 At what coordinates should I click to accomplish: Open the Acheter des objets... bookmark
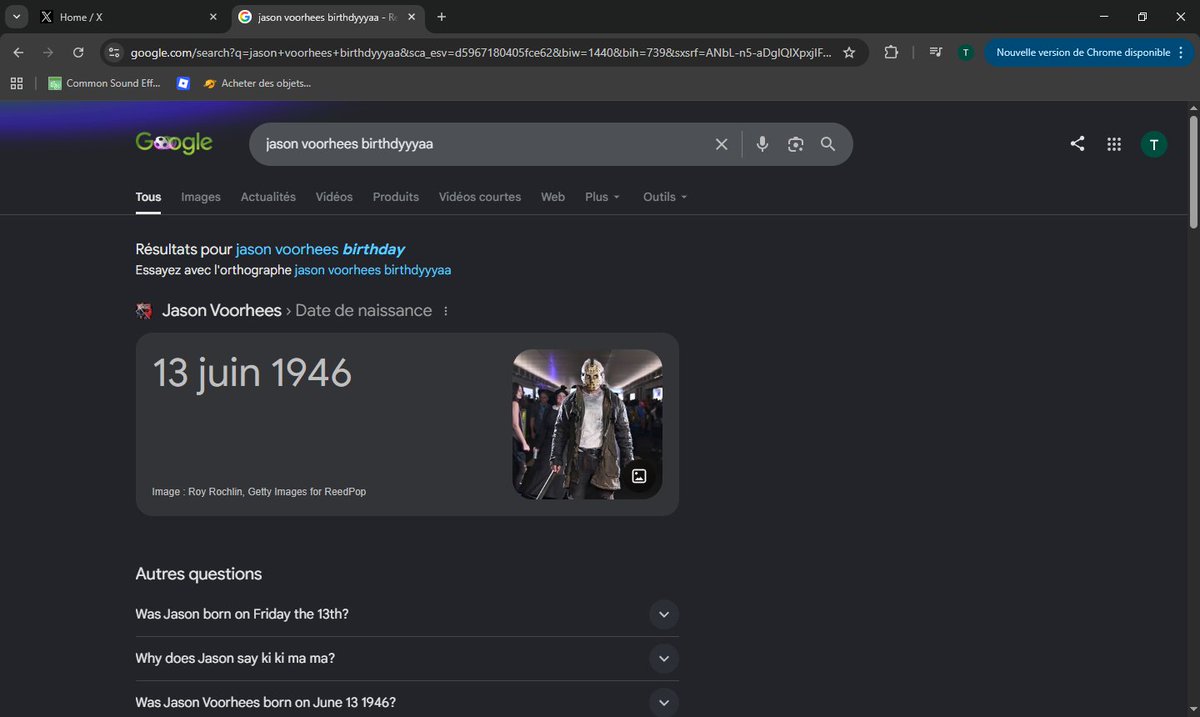click(x=258, y=83)
